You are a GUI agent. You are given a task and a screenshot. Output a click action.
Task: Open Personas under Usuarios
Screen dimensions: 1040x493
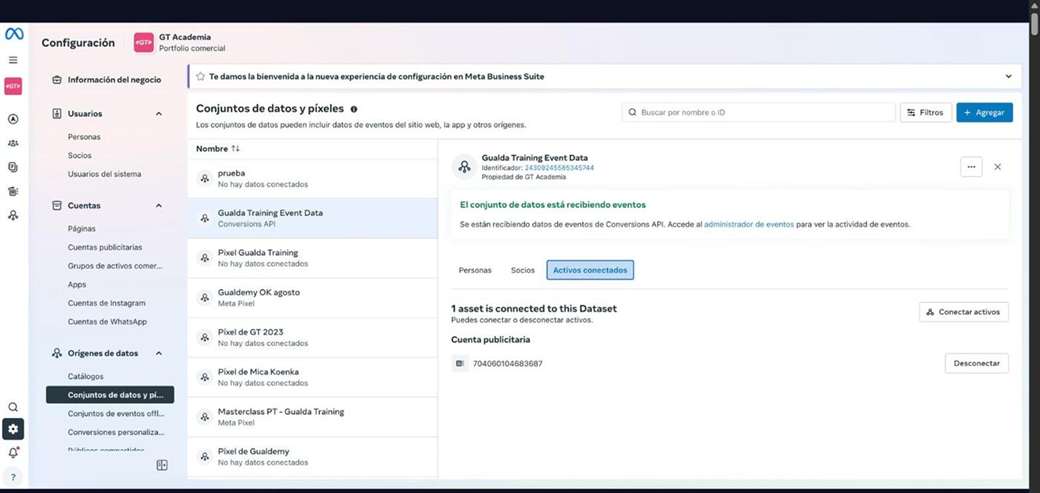(x=84, y=137)
